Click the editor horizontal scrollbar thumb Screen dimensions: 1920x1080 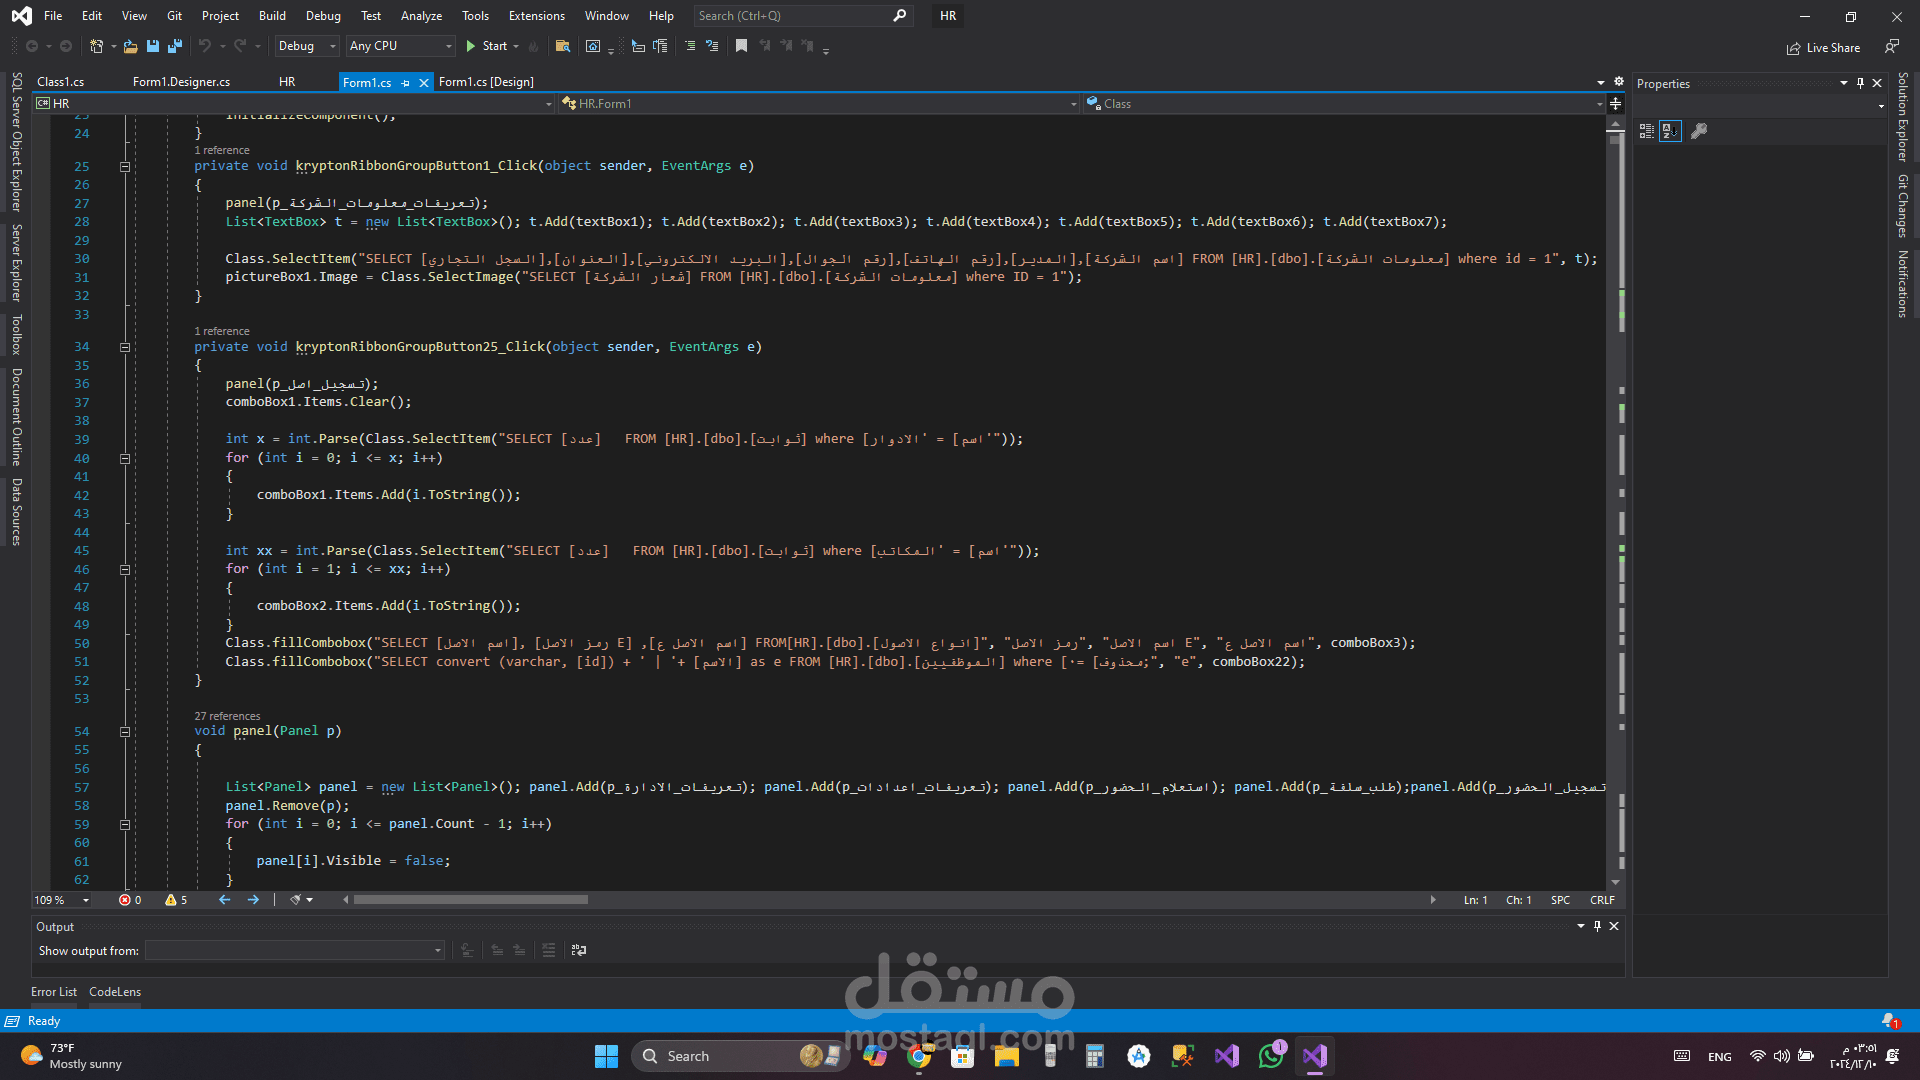point(470,900)
